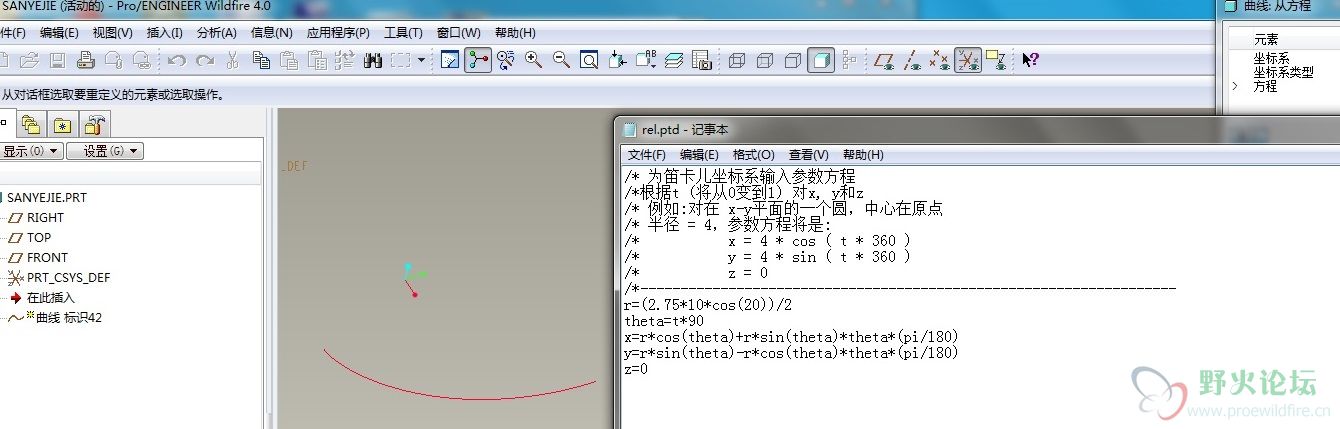The image size is (1340, 429).
Task: Open 编辑(E) menu in Pro/ENGINEER
Action: [x=59, y=33]
